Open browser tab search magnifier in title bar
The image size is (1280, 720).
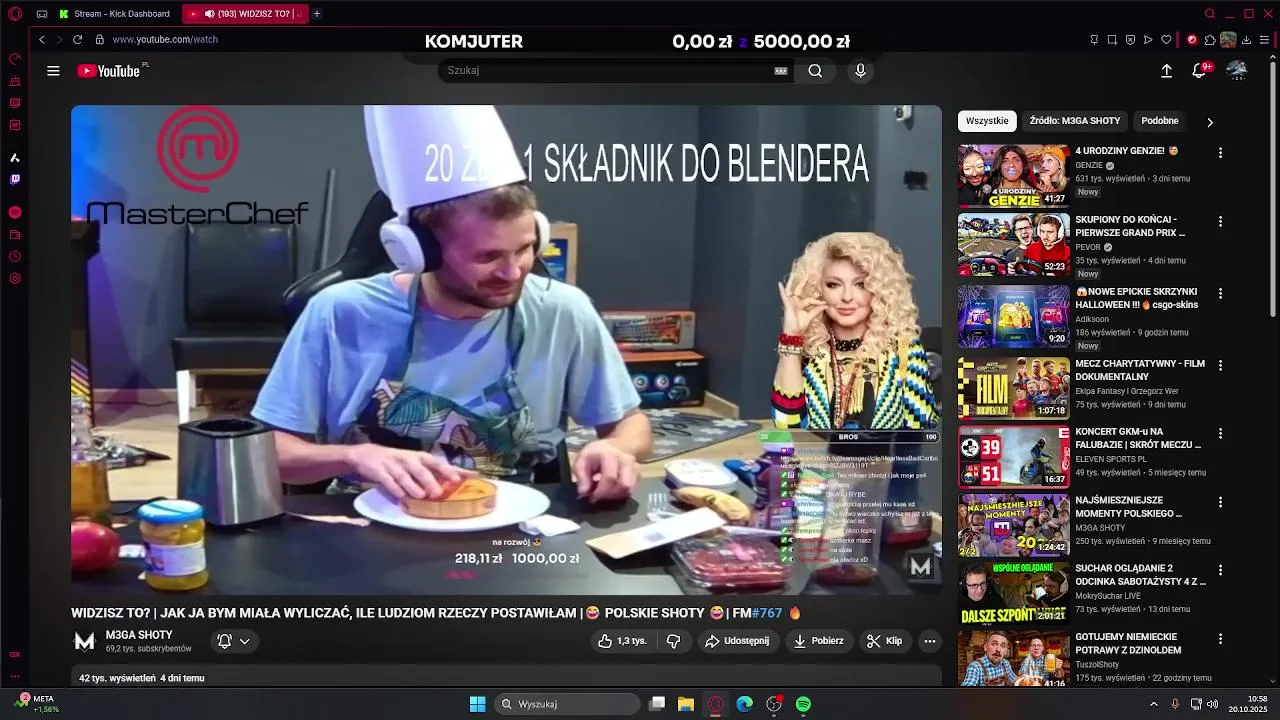pos(1210,14)
